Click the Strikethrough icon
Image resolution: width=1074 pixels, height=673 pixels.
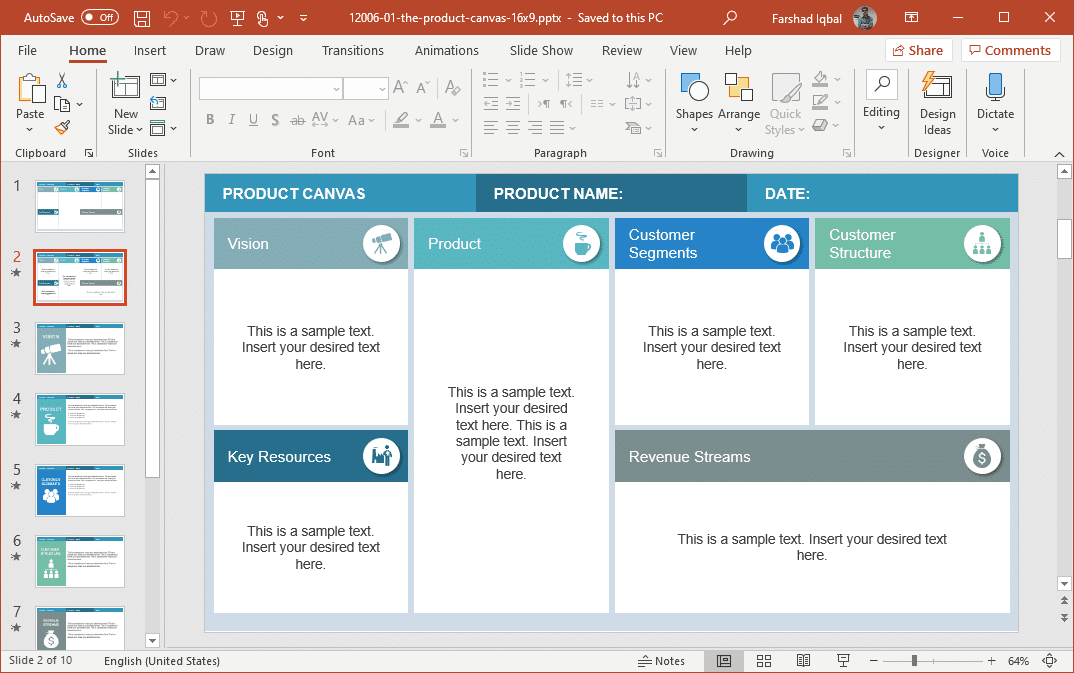click(297, 119)
